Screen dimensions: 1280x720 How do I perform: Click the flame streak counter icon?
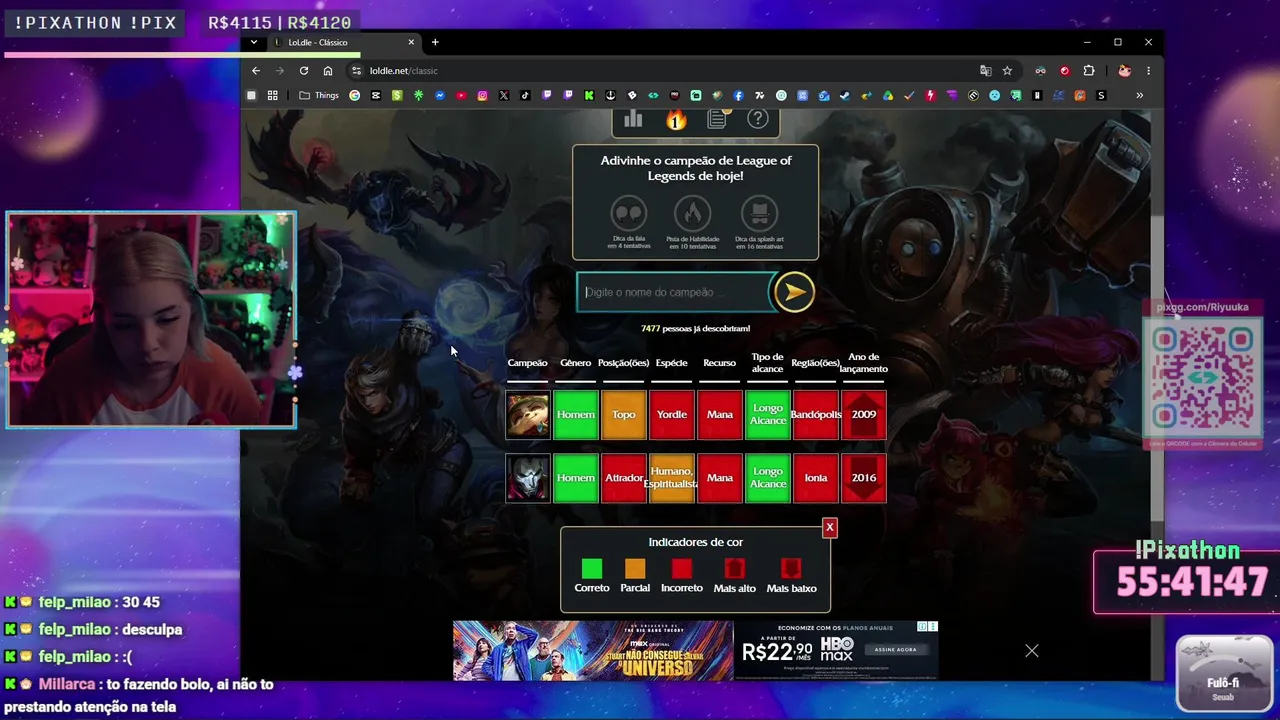tap(676, 120)
